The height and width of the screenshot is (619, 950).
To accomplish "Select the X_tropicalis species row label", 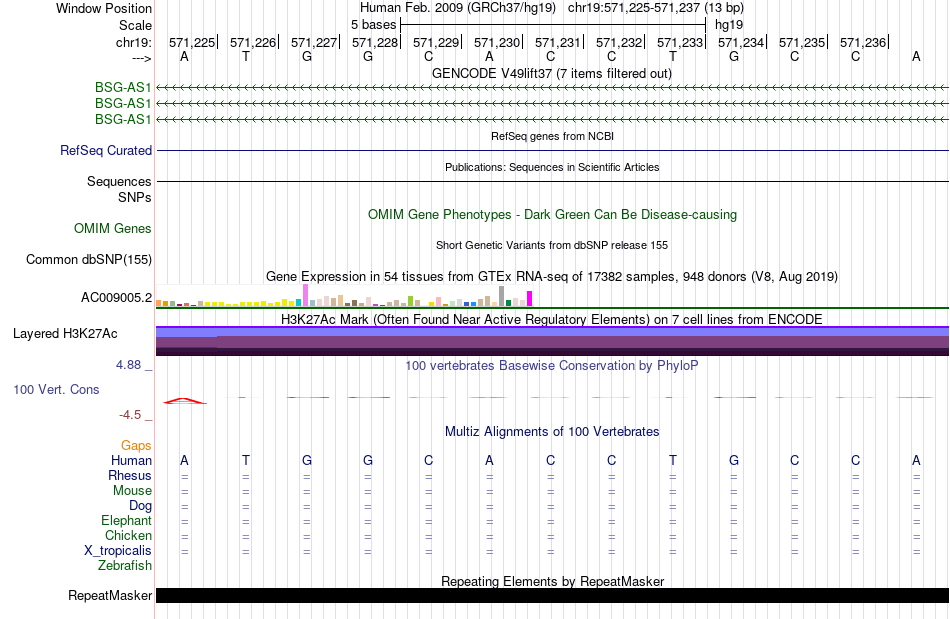I will coord(118,551).
